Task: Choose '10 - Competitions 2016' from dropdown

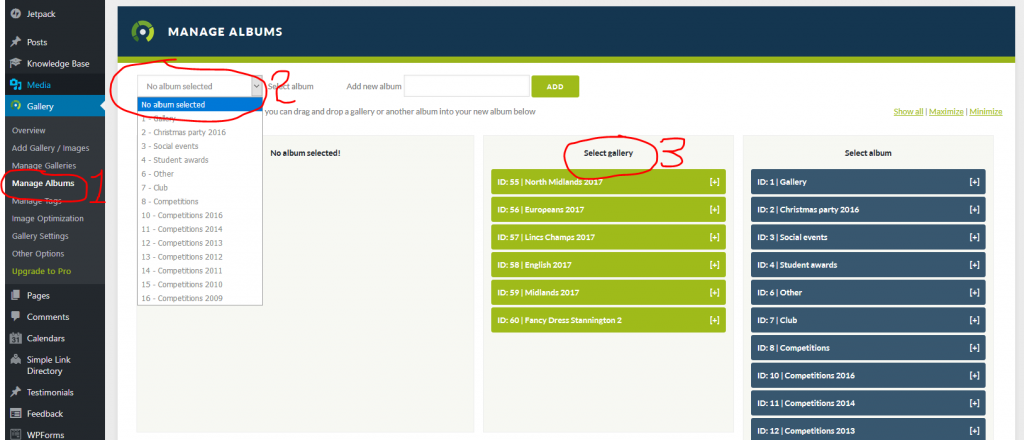Action: click(x=200, y=215)
